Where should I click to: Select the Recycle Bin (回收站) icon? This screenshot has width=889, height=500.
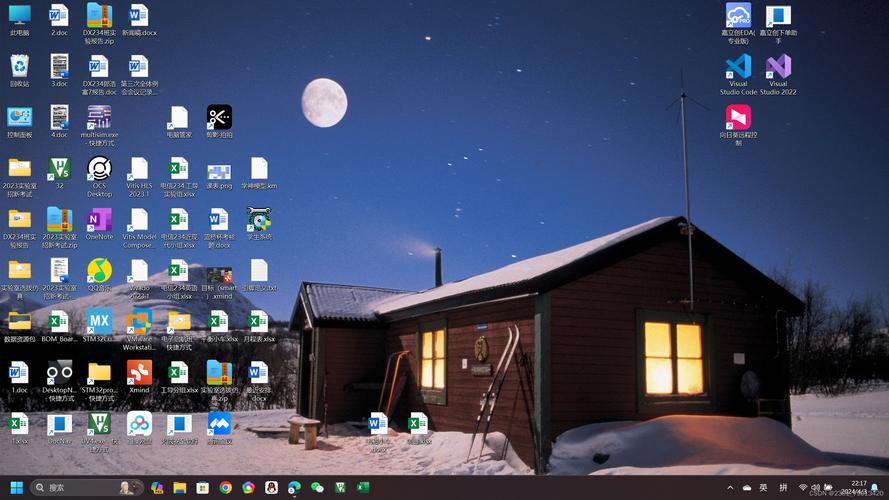pyautogui.click(x=19, y=71)
